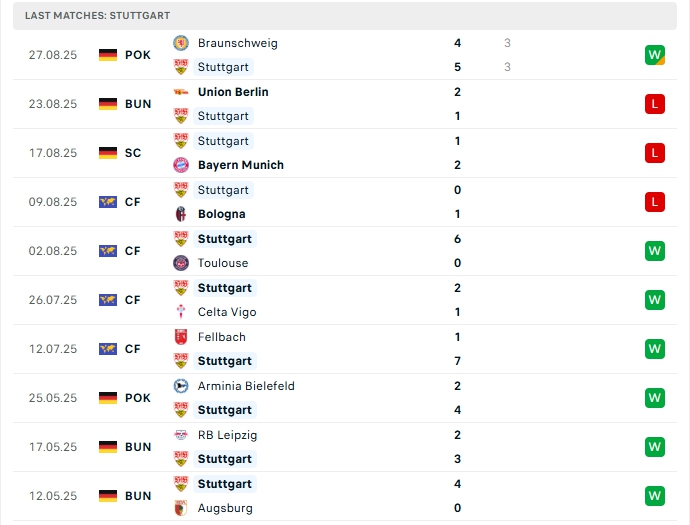Screen dimensions: 690x525
Task: Click the Augsburg club crest icon
Action: click(x=181, y=508)
